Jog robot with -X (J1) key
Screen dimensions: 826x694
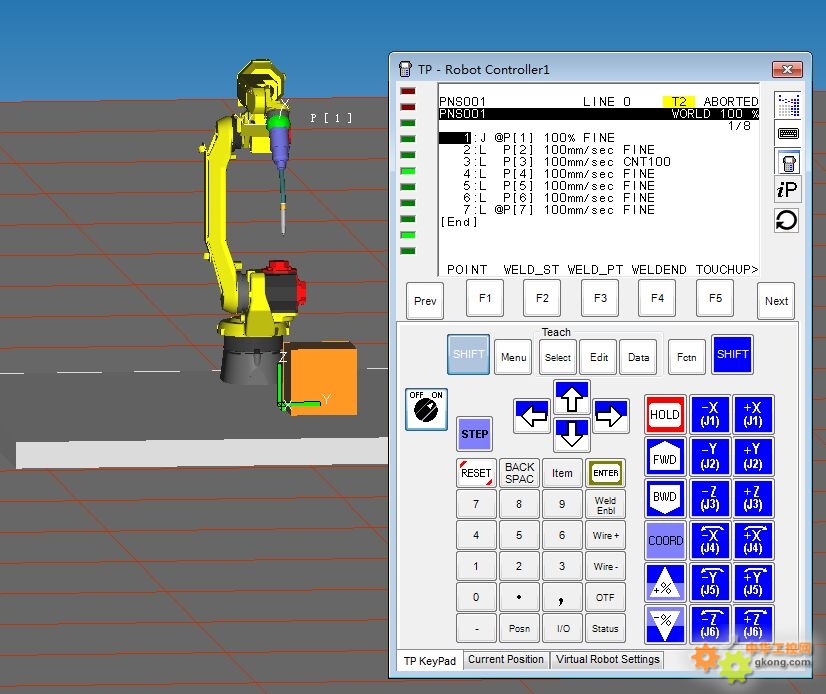point(710,414)
